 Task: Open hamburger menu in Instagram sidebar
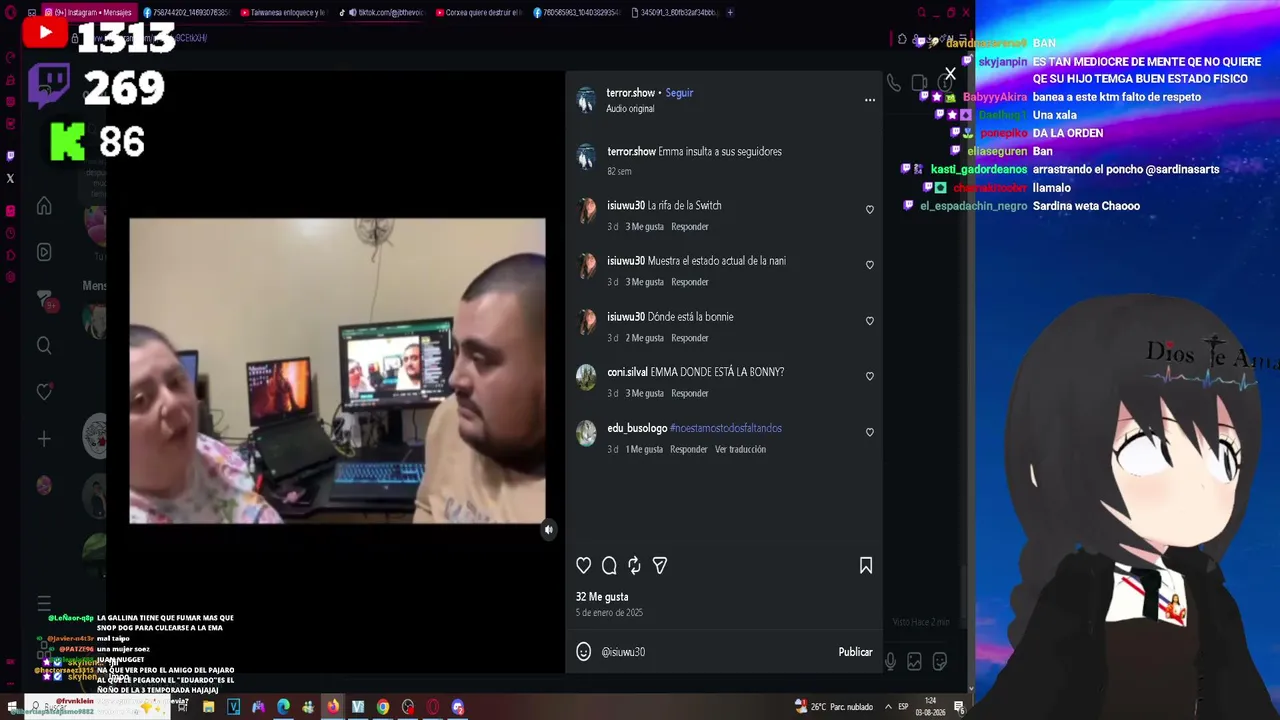[x=44, y=603]
